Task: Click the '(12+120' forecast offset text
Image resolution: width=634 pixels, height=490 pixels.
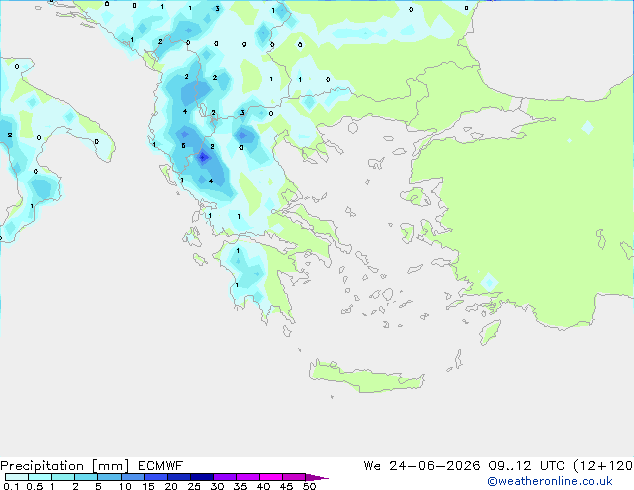Action: point(603,466)
